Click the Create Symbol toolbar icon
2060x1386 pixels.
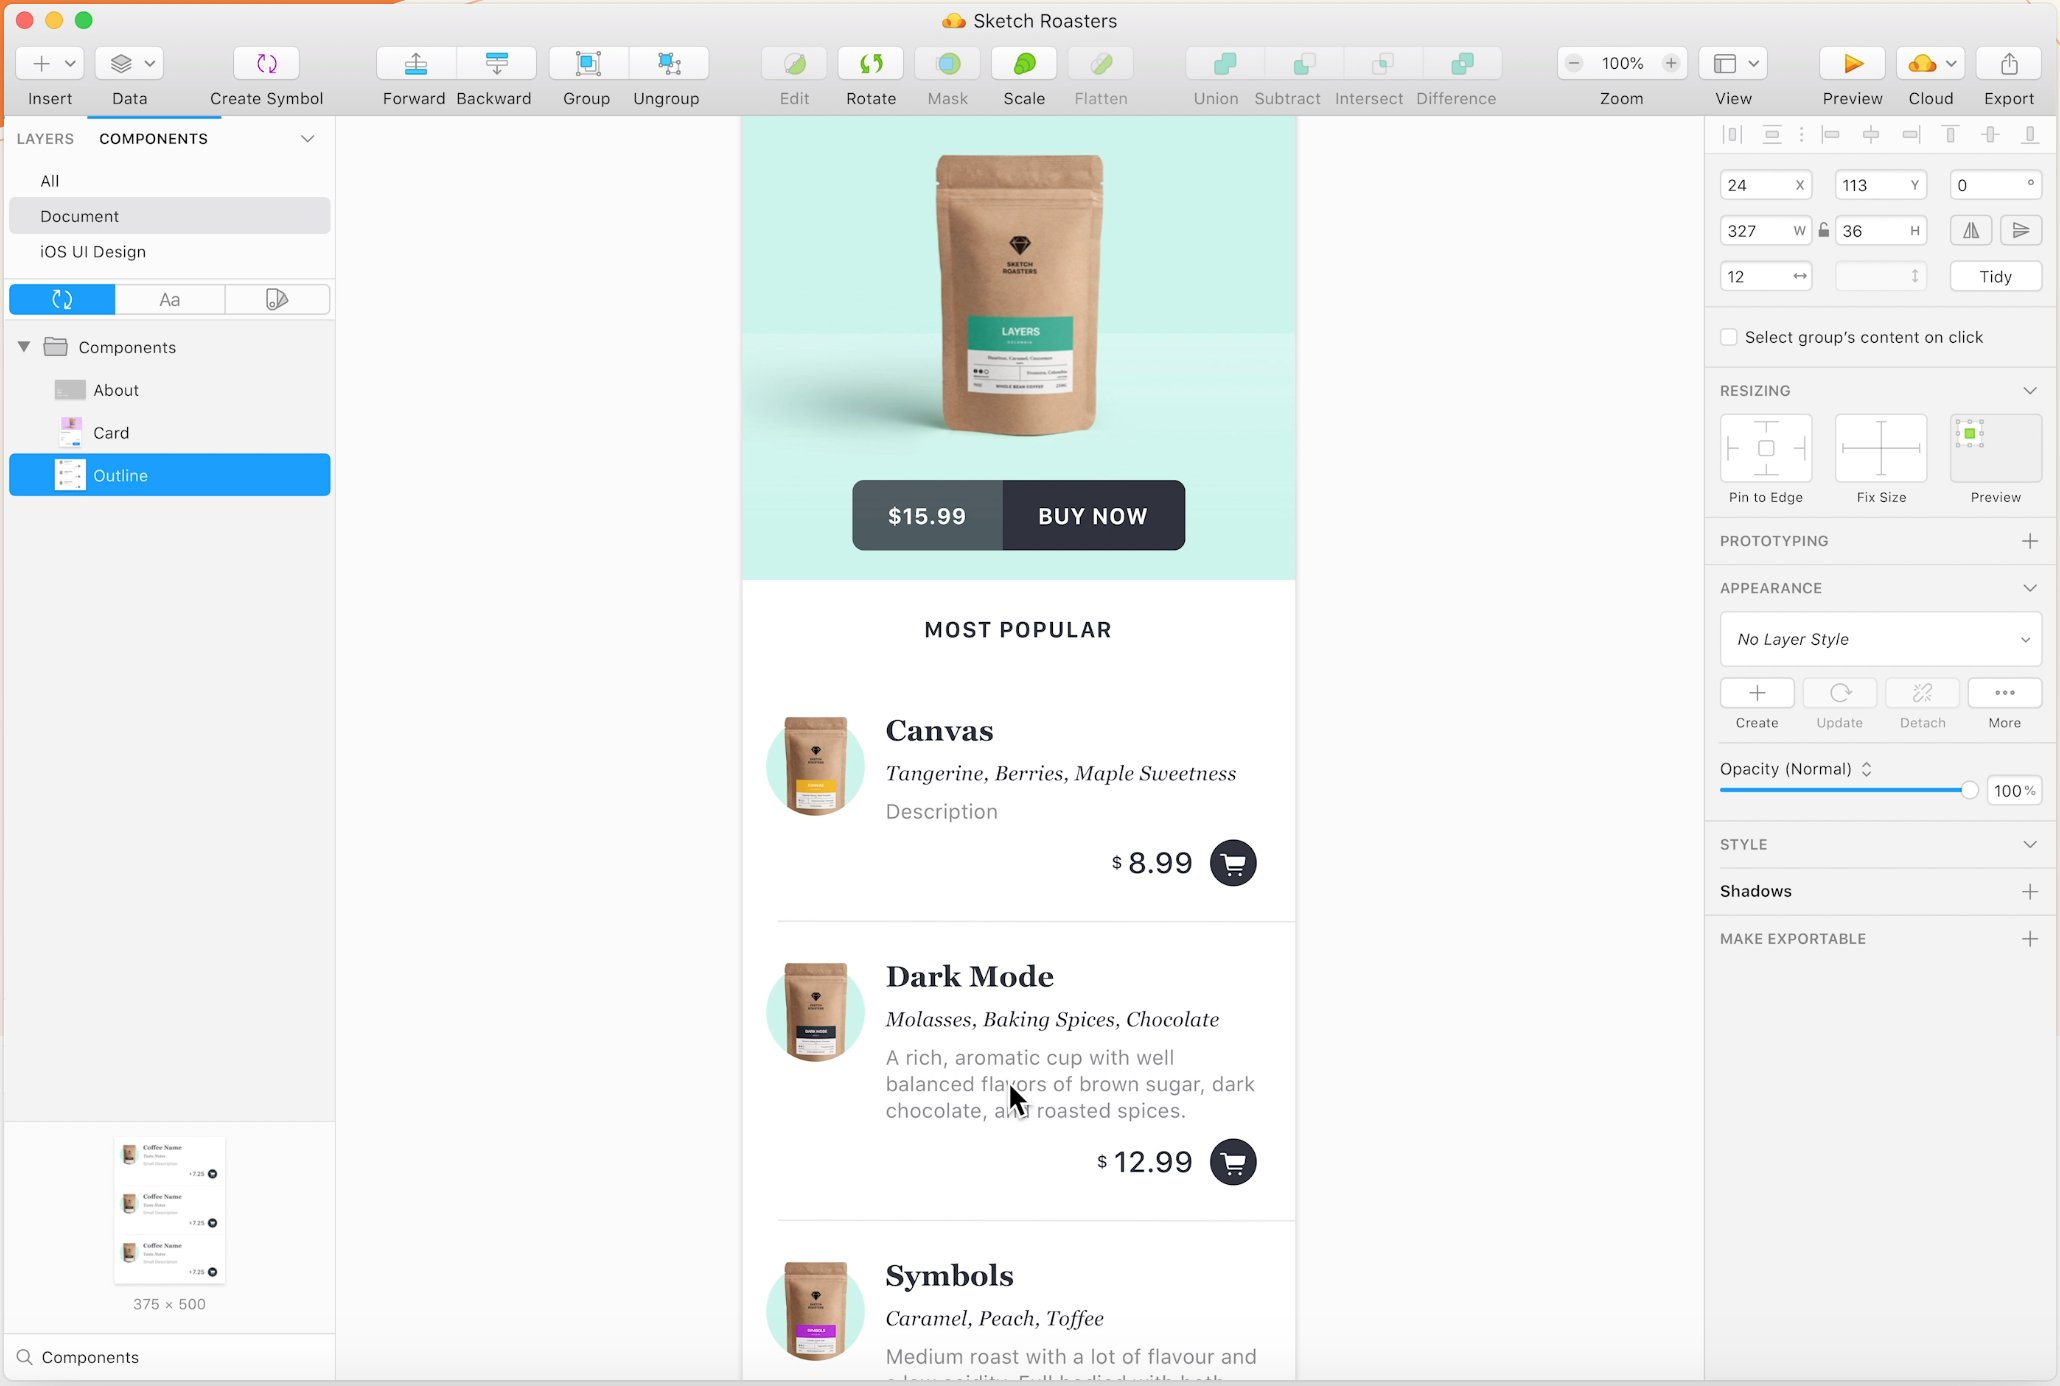(266, 64)
